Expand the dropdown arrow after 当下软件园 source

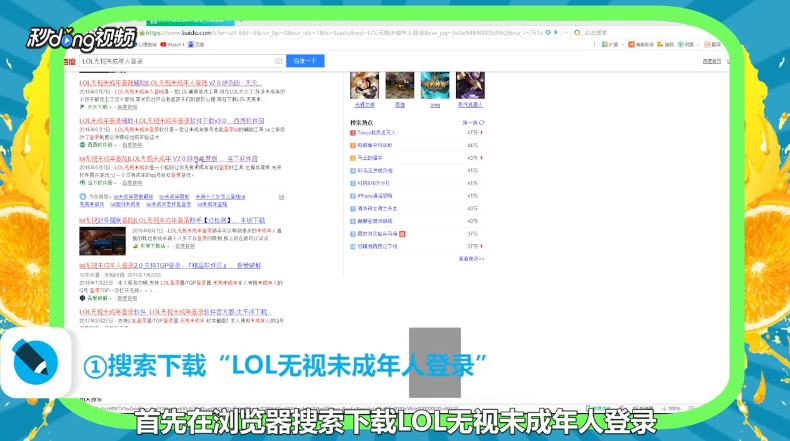(x=115, y=183)
